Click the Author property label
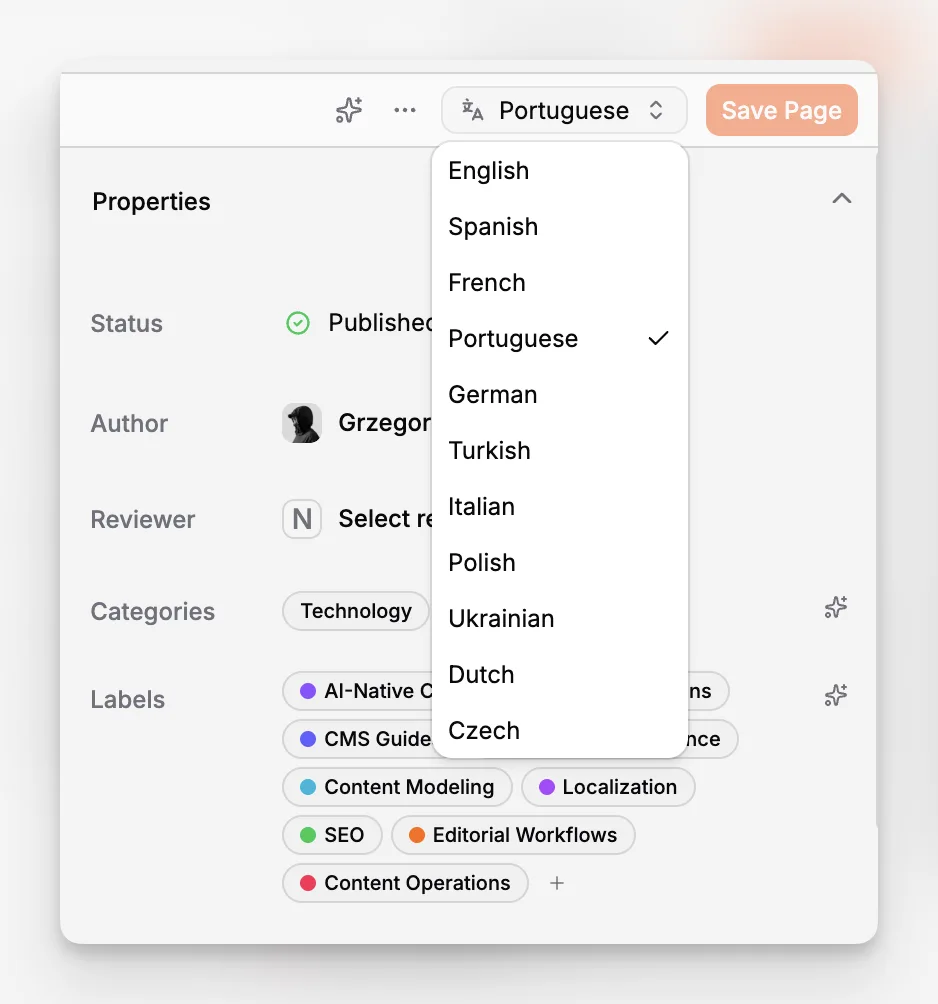 (x=129, y=423)
